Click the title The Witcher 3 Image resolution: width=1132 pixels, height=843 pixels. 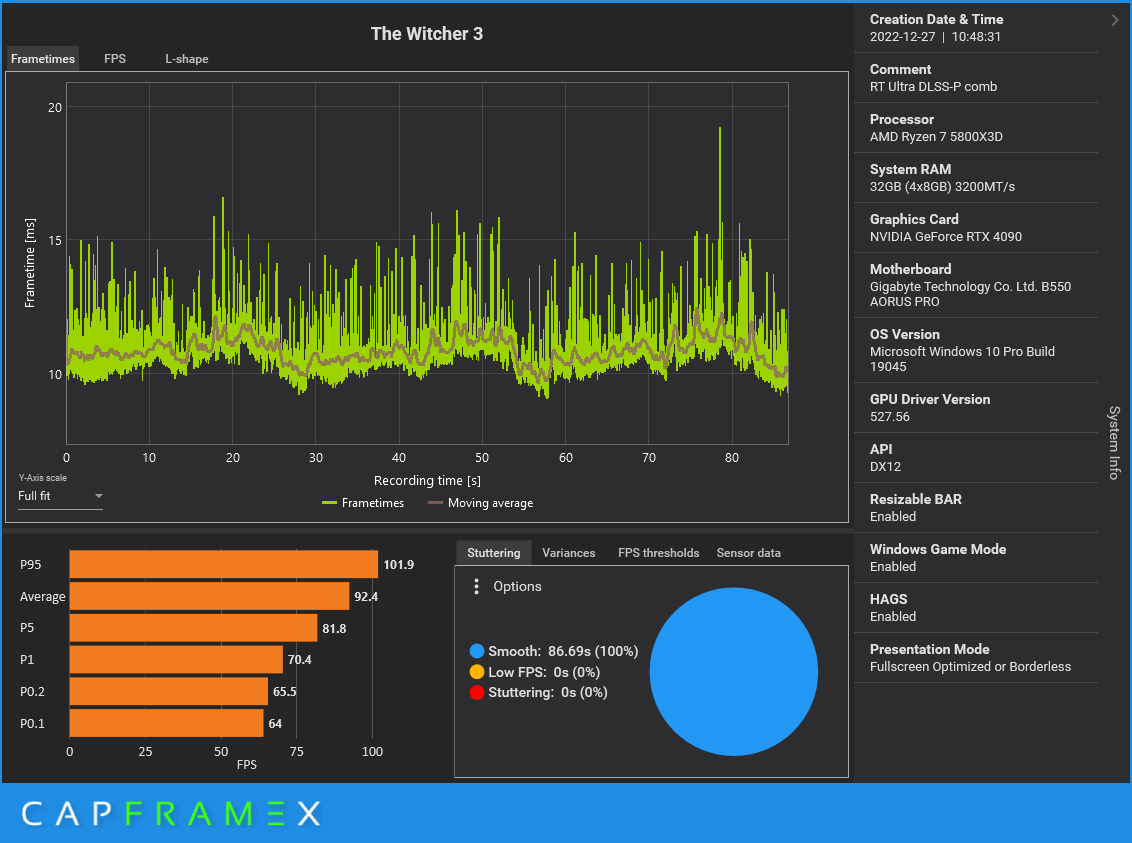(x=427, y=34)
